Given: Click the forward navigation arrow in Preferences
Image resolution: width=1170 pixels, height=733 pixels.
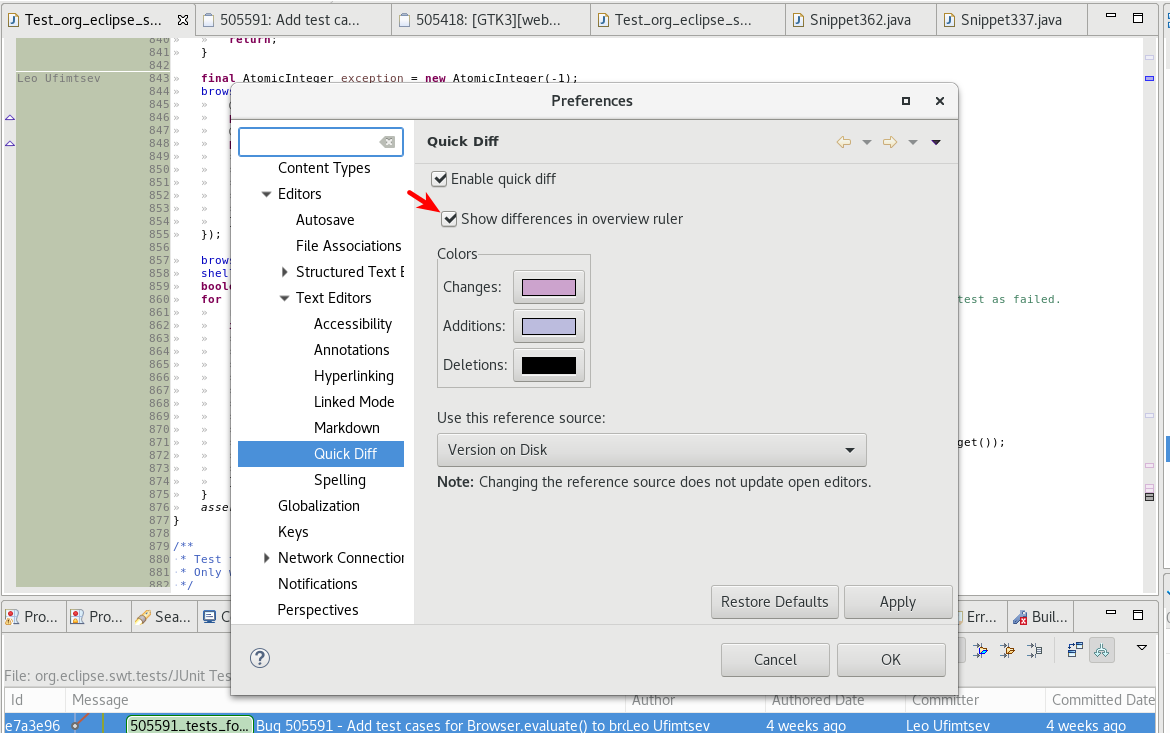Looking at the screenshot, I should pos(890,142).
